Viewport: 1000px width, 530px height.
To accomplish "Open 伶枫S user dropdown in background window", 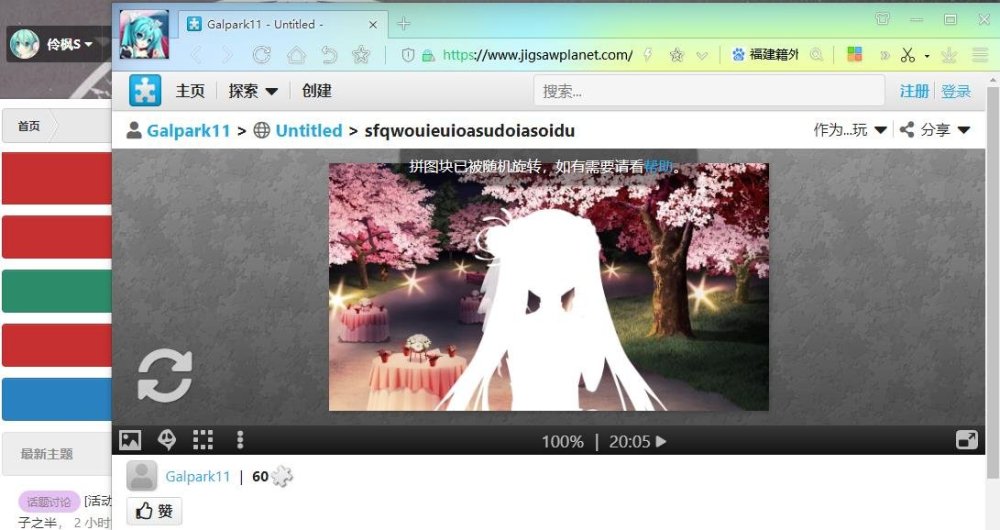I will click(x=55, y=44).
